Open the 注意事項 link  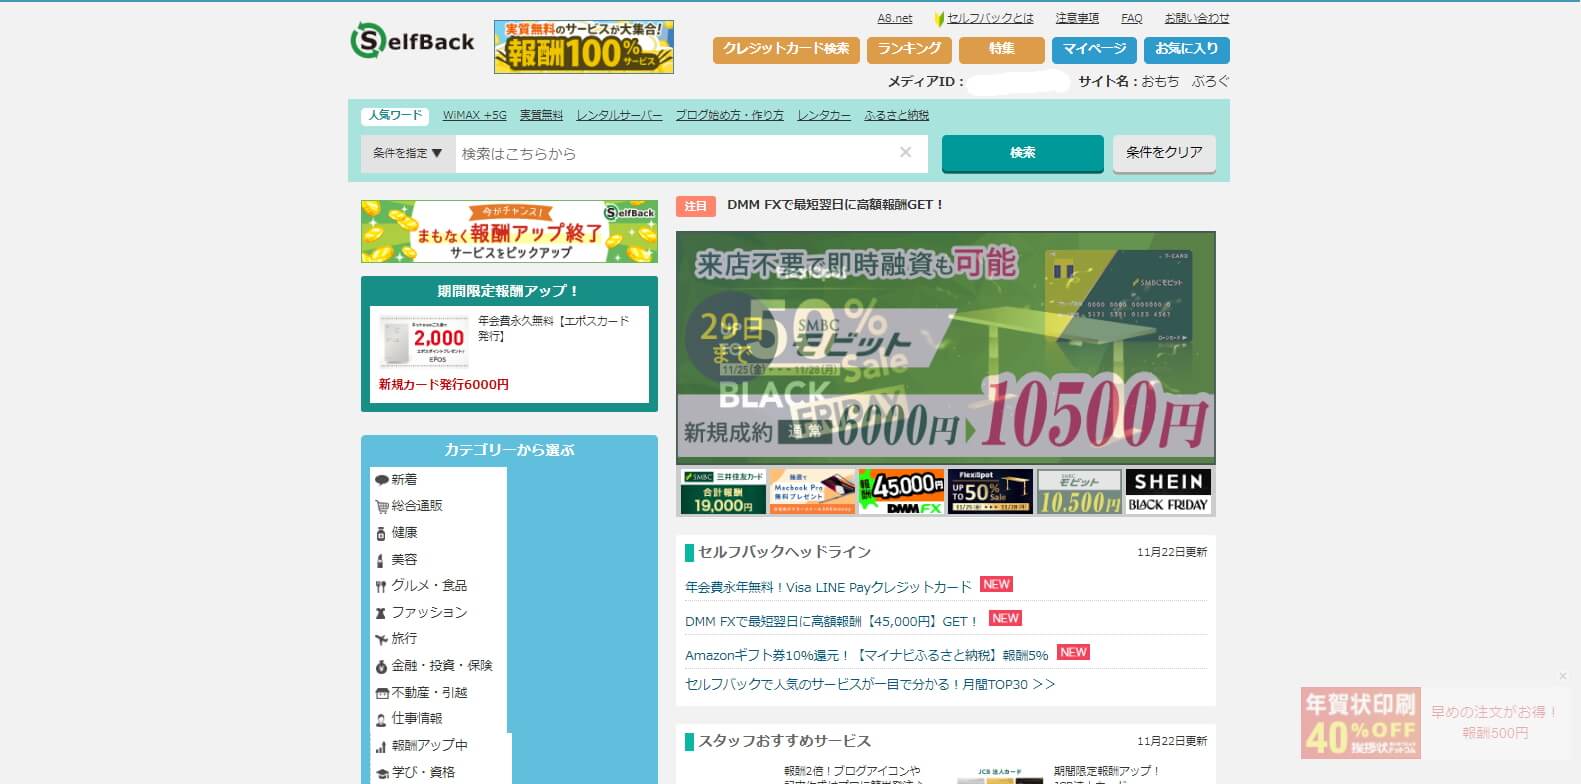click(x=1077, y=18)
